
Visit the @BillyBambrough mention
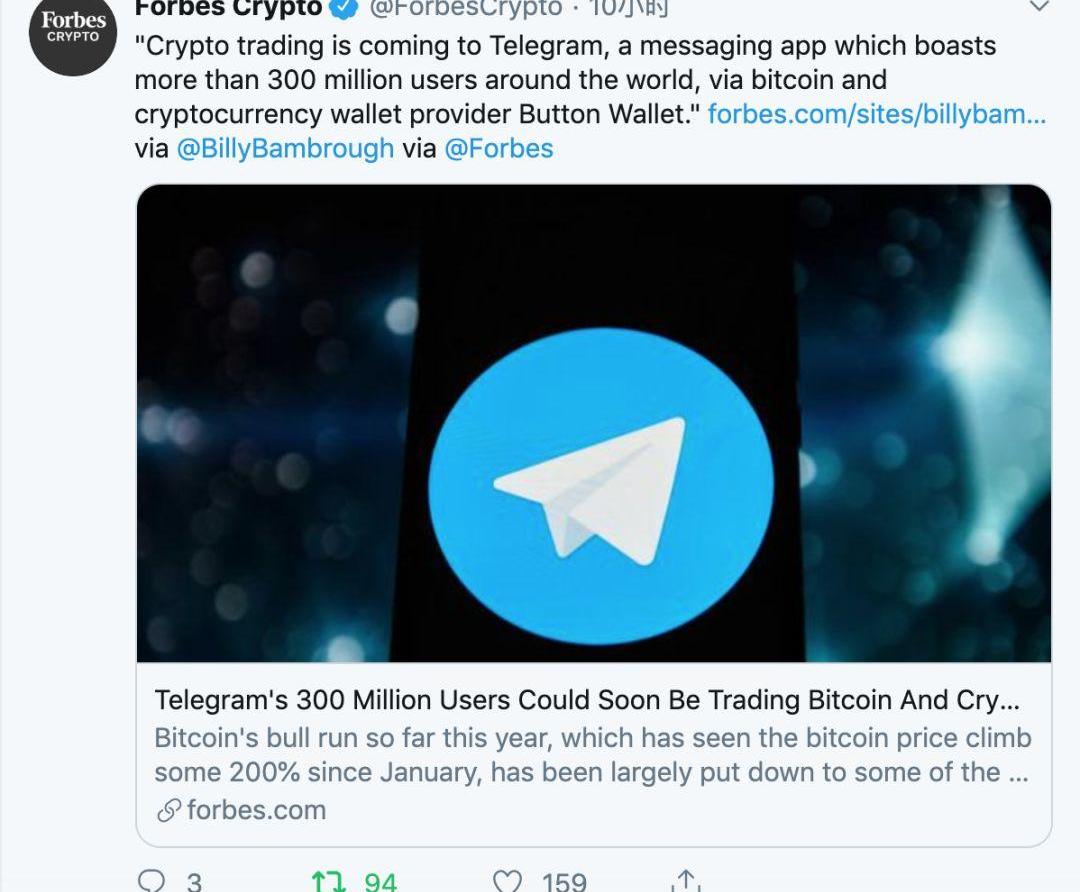(285, 148)
